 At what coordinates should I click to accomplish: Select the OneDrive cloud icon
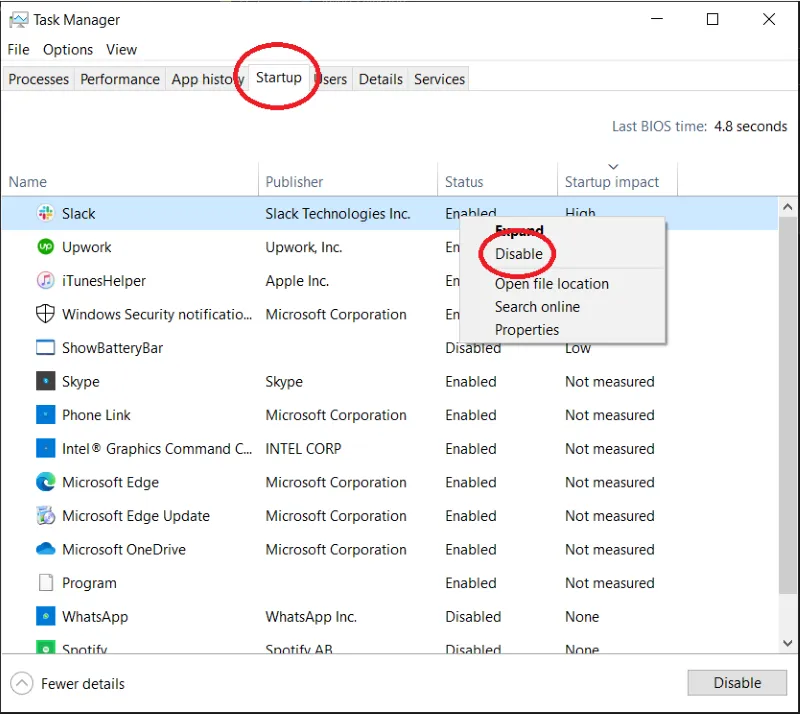coord(45,549)
